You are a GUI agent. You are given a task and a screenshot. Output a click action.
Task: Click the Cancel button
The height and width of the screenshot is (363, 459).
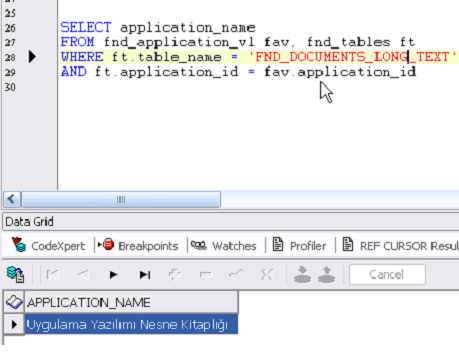coord(387,274)
